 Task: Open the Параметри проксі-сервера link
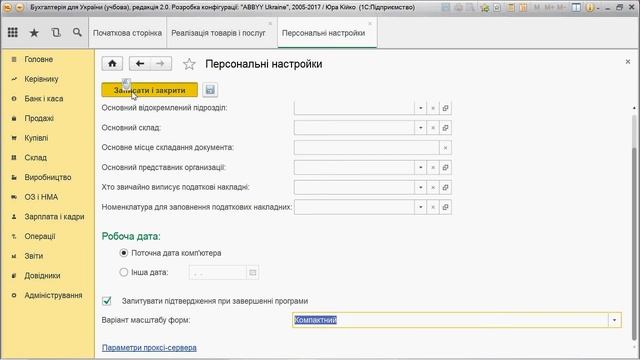(149, 348)
